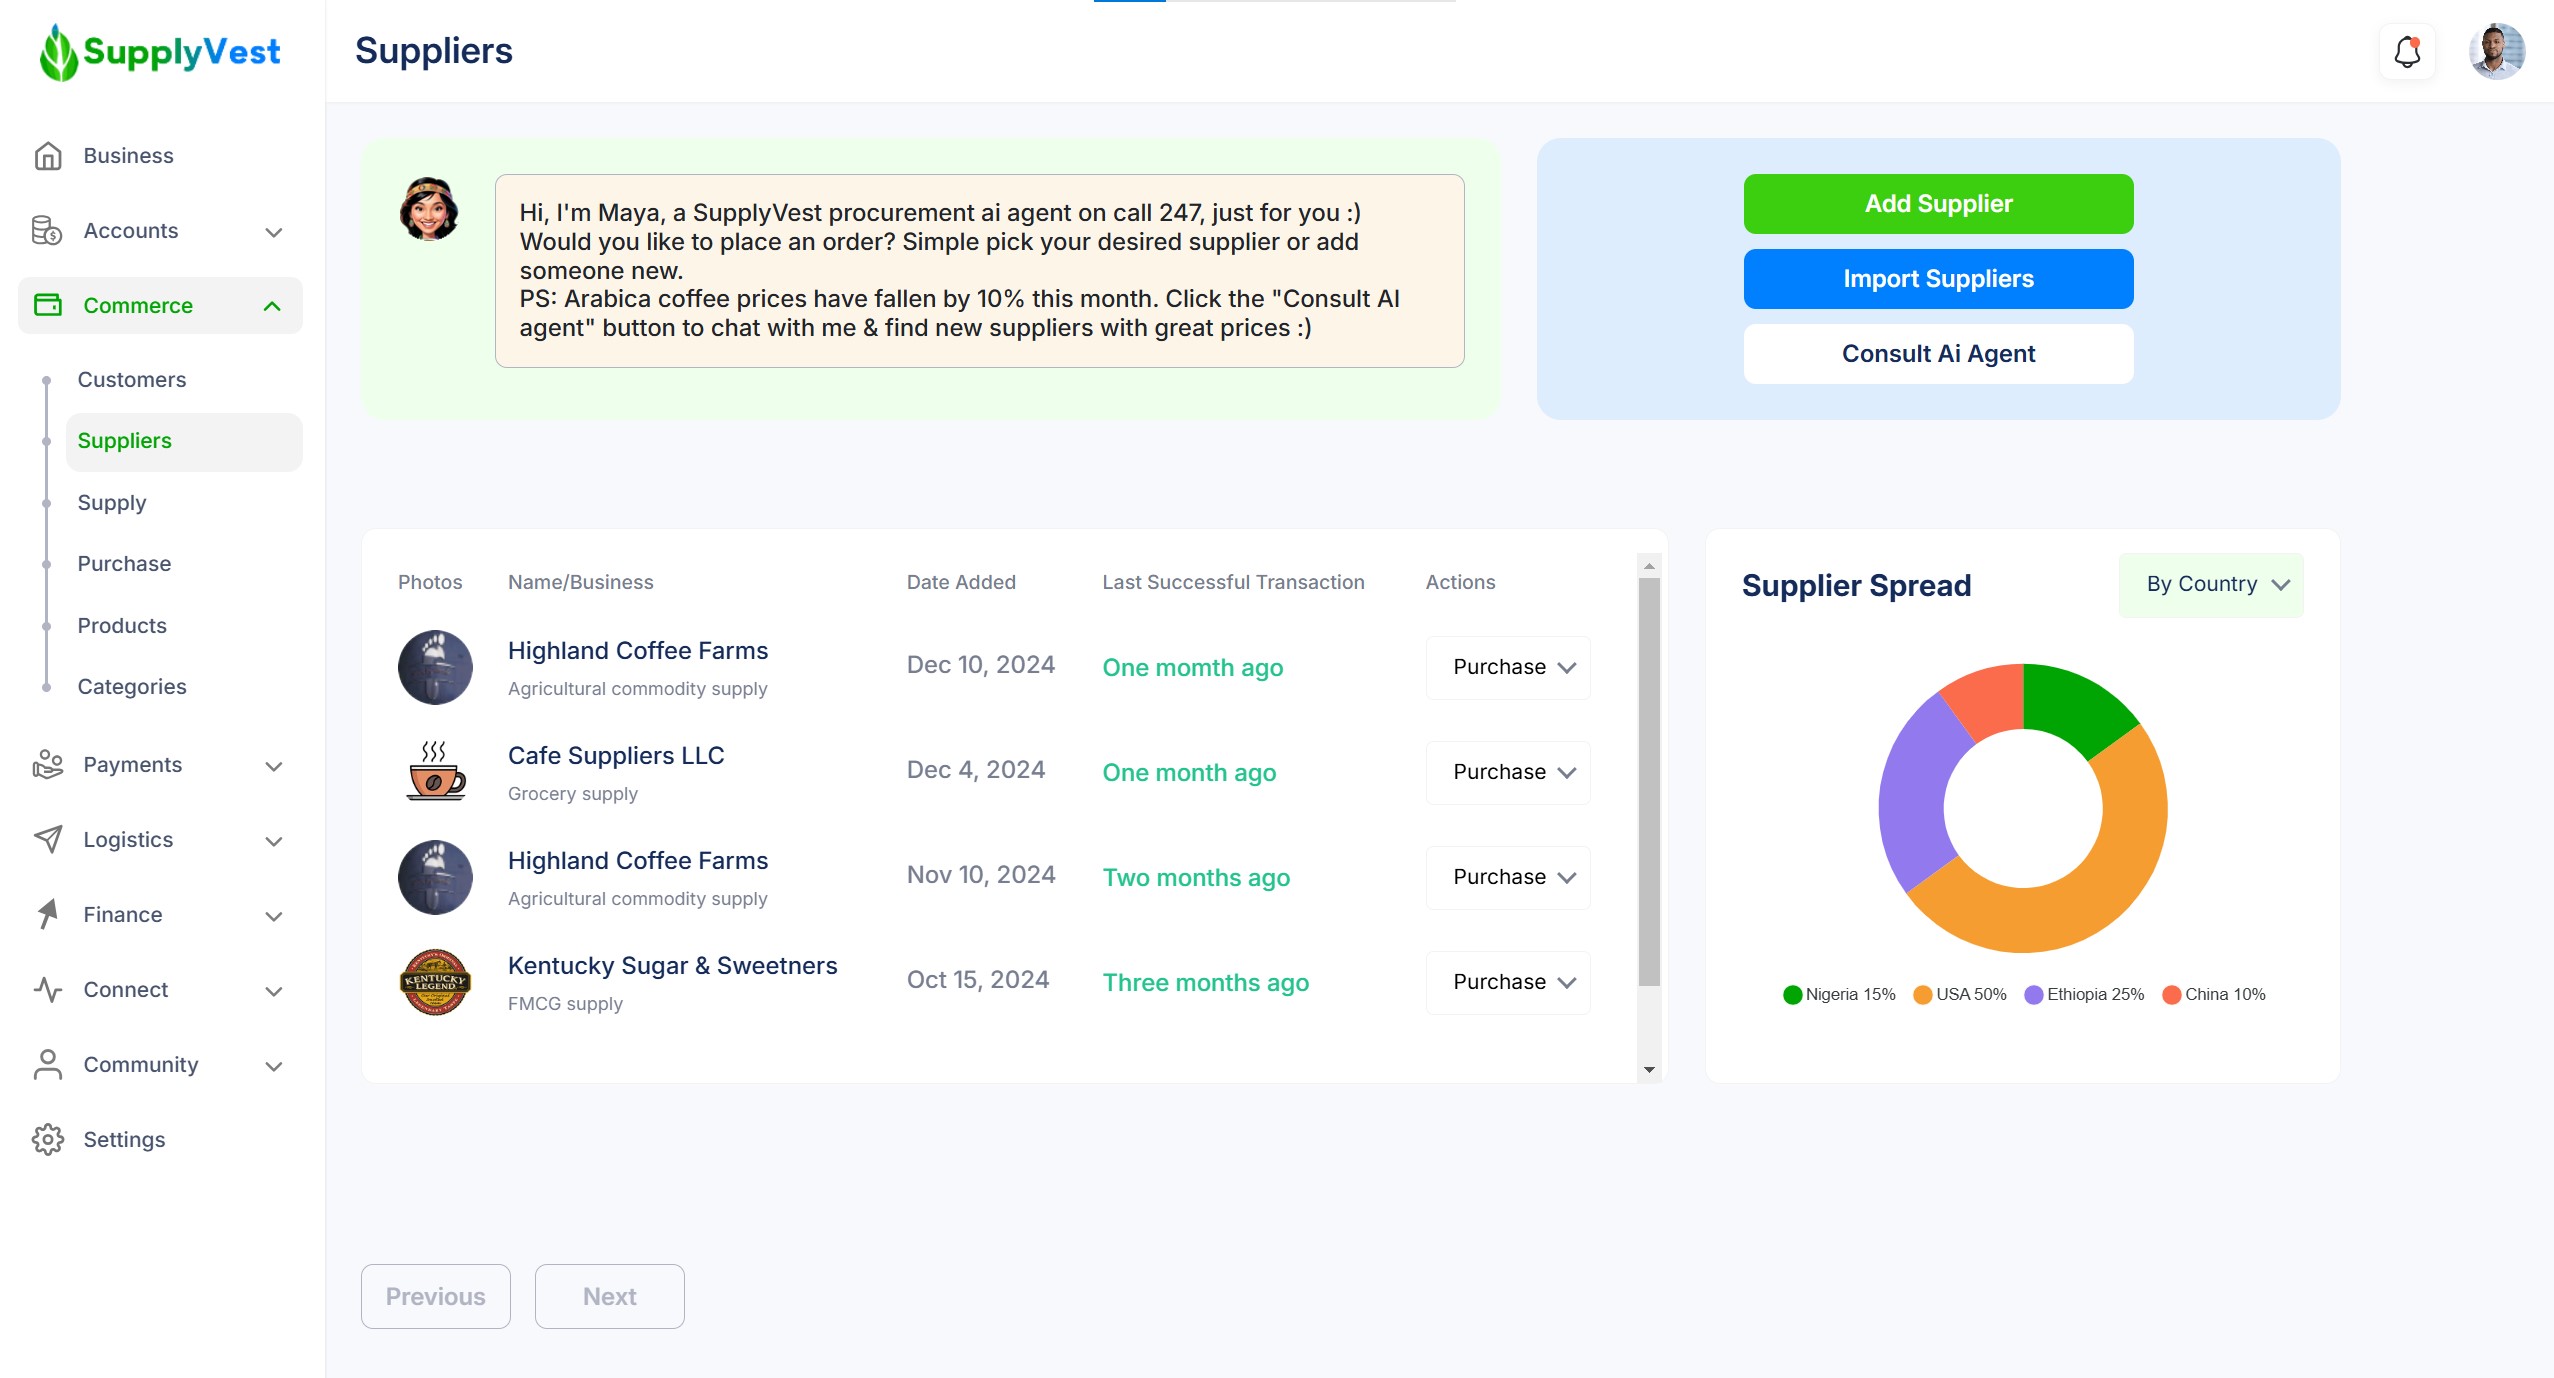
Task: Click Cafe Suppliers LLC coffee cup photo
Action: pos(435,772)
